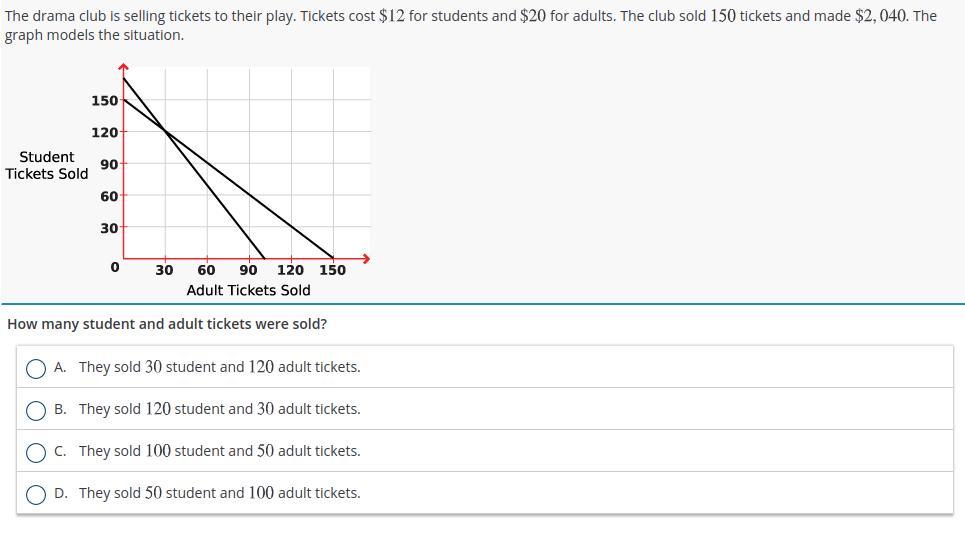This screenshot has width=965, height=542.
Task: Select radio button for option A
Action: pyautogui.click(x=36, y=369)
